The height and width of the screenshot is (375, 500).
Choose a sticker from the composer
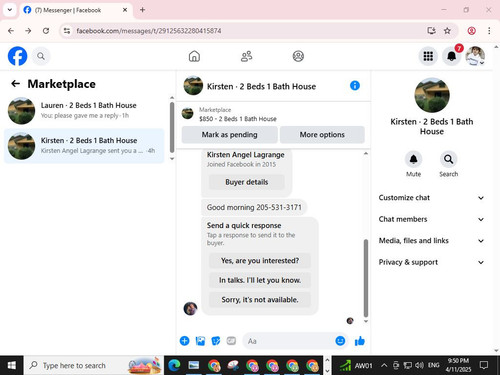coord(216,341)
